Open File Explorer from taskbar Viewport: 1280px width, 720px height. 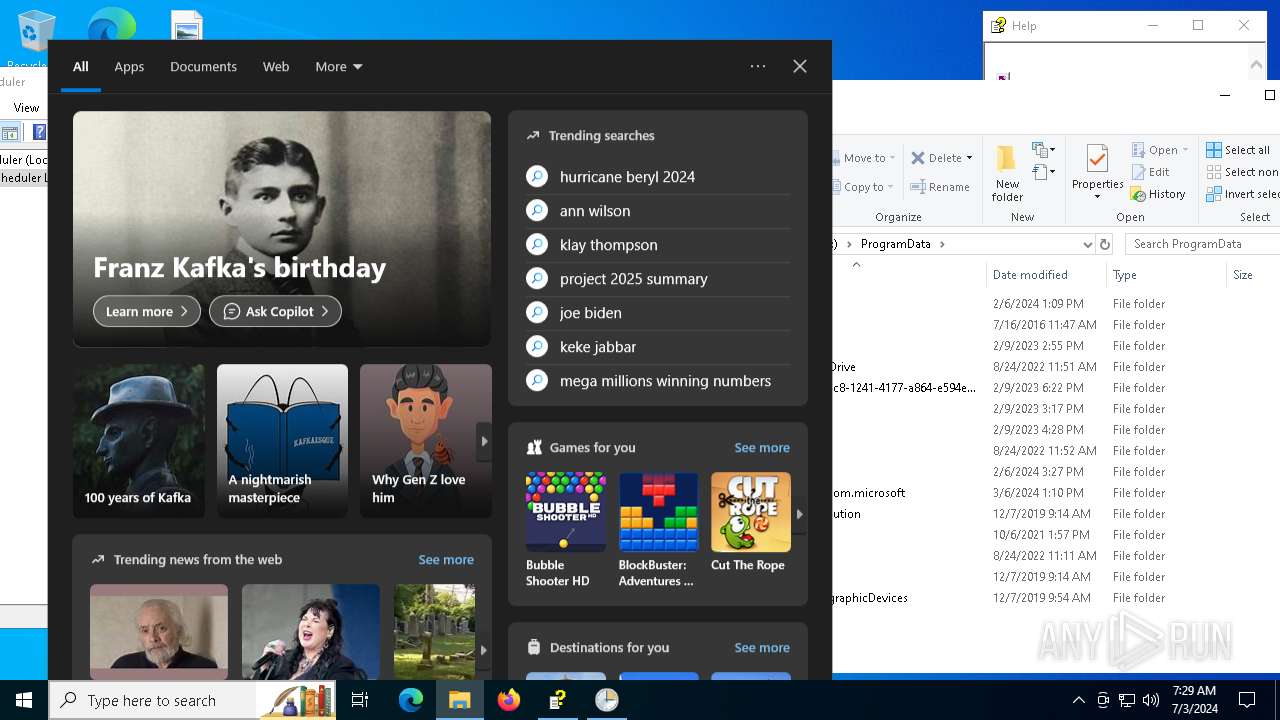[460, 700]
